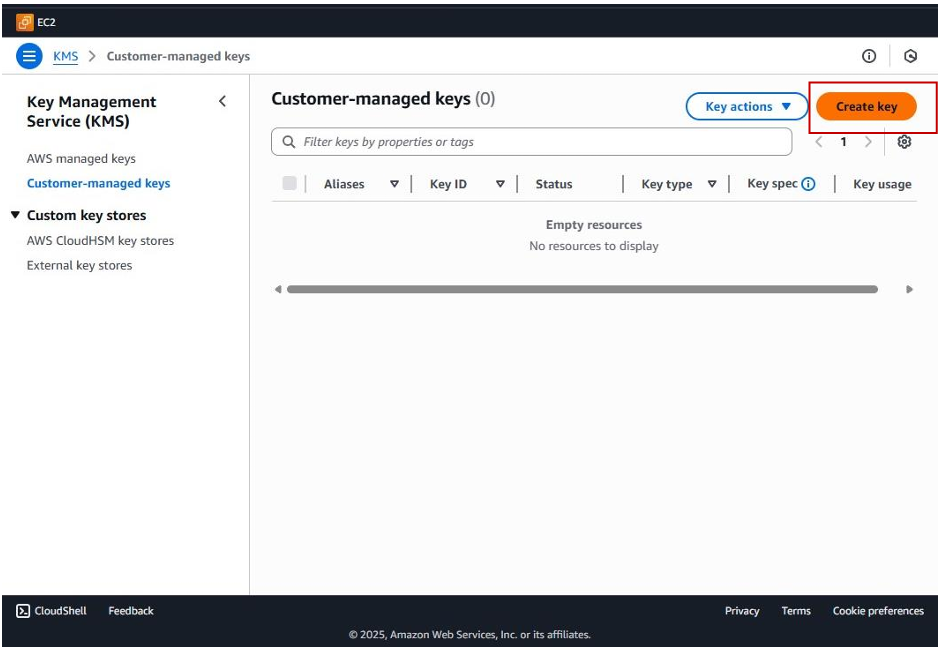Click the Key Management Service (KMS) title
Viewport: 939px width, 648px height.
coord(92,111)
